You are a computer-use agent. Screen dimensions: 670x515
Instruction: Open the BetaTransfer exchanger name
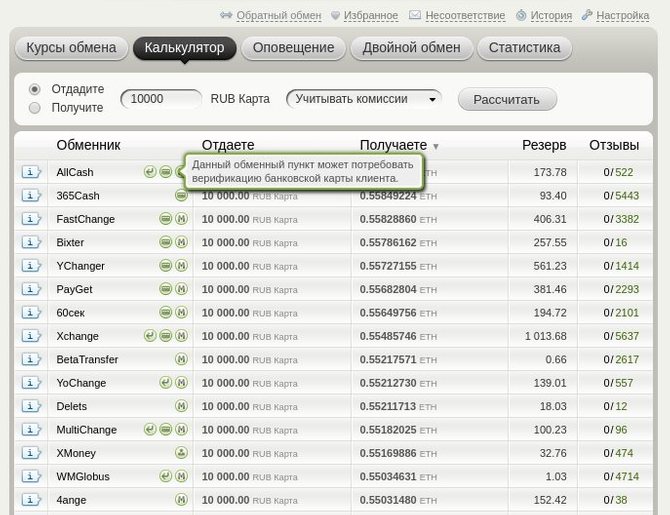tap(87, 359)
